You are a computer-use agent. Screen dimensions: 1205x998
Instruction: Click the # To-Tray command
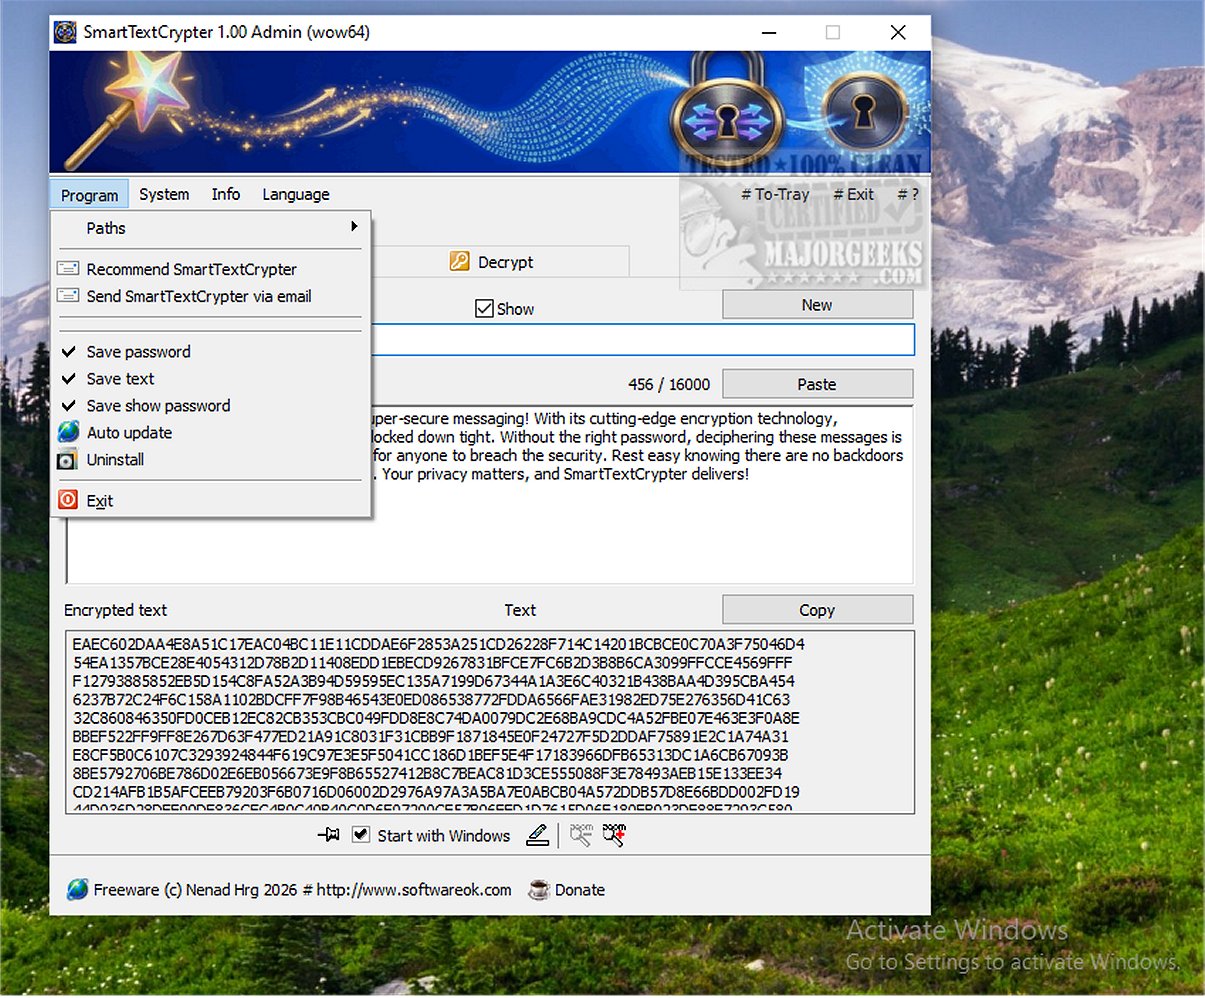775,194
